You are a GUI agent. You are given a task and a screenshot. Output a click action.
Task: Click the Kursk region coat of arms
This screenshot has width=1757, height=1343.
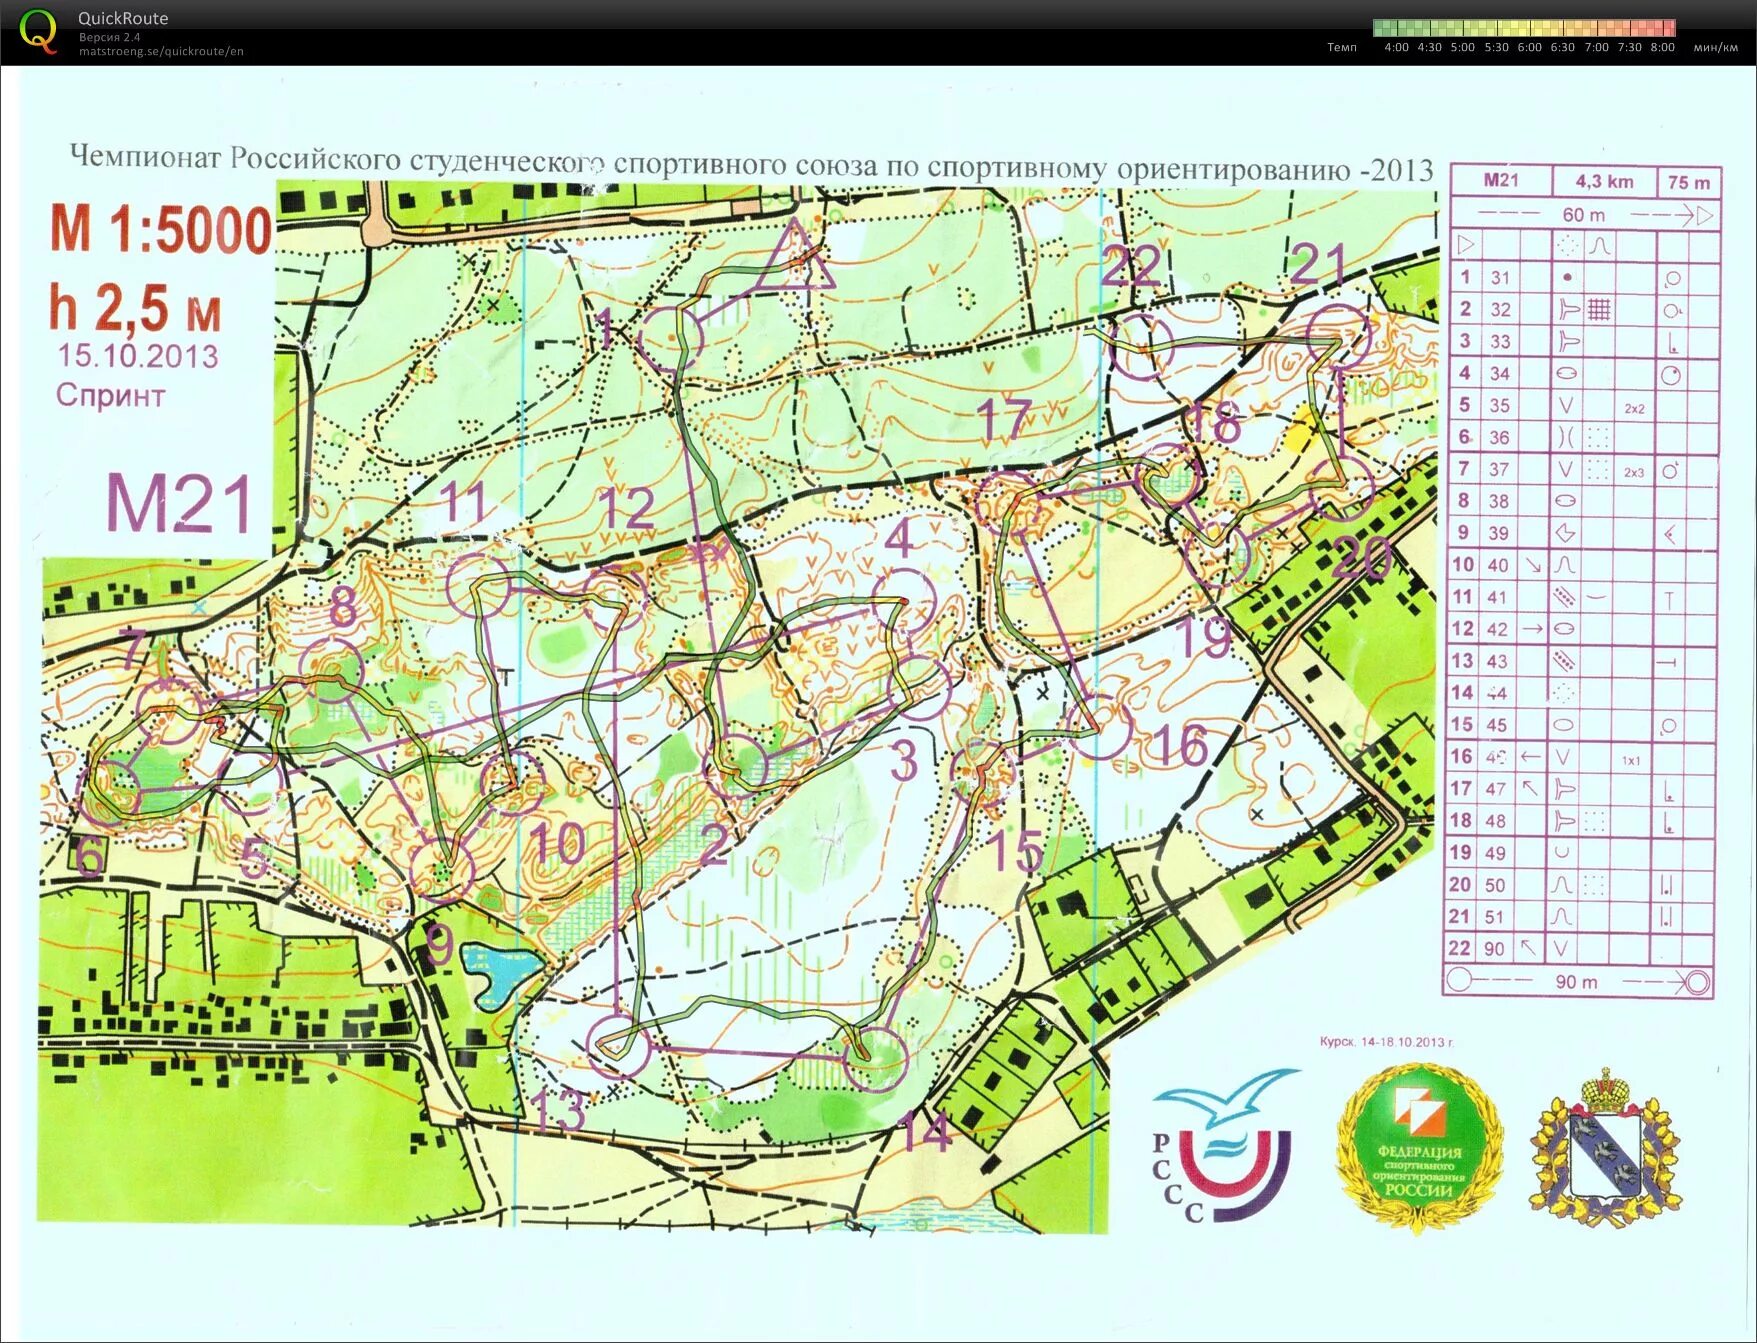click(1605, 1147)
